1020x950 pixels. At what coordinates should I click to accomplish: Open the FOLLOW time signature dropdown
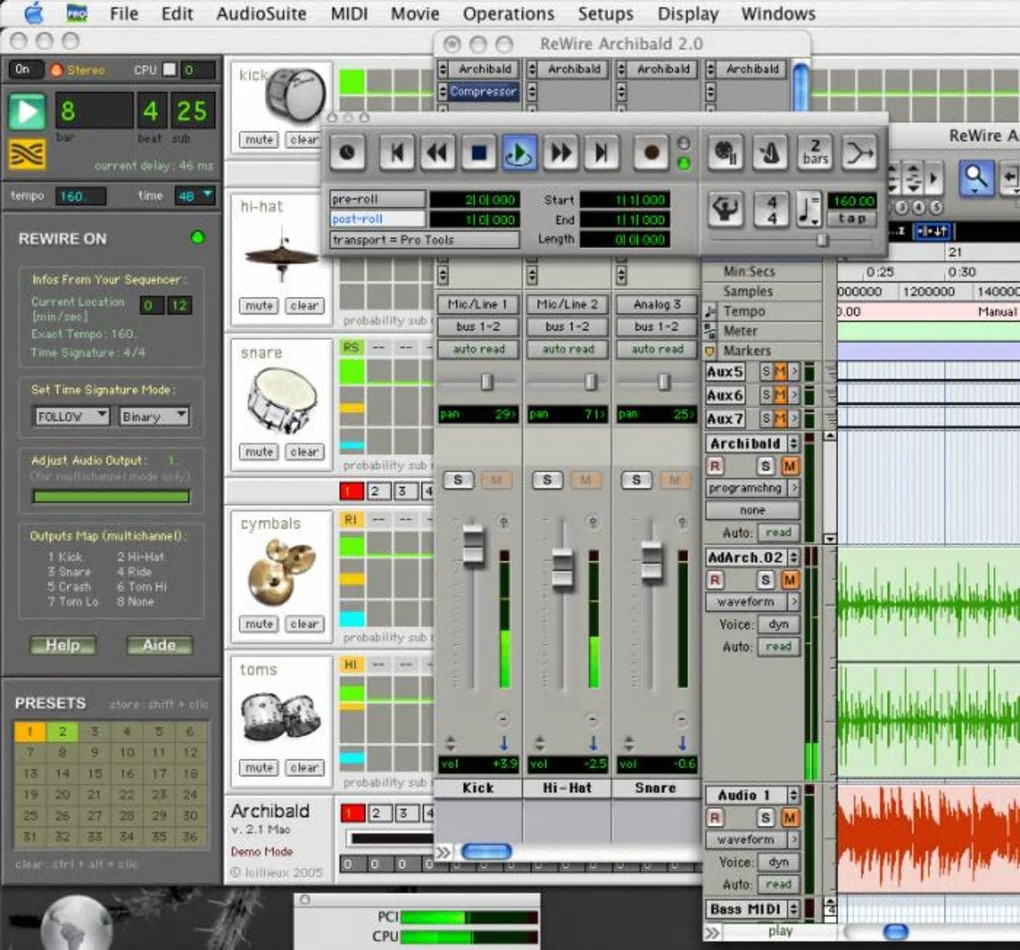71,416
